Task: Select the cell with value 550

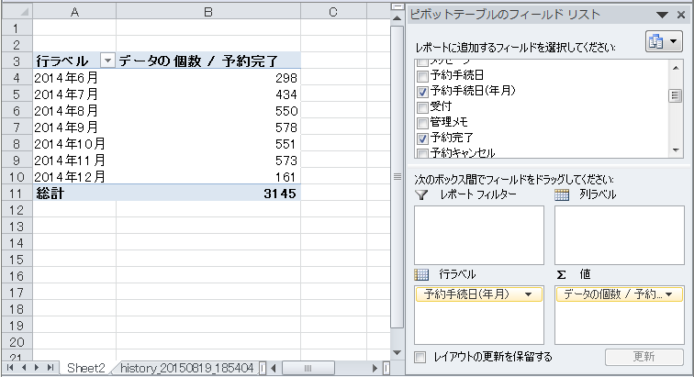Action: 208,111
